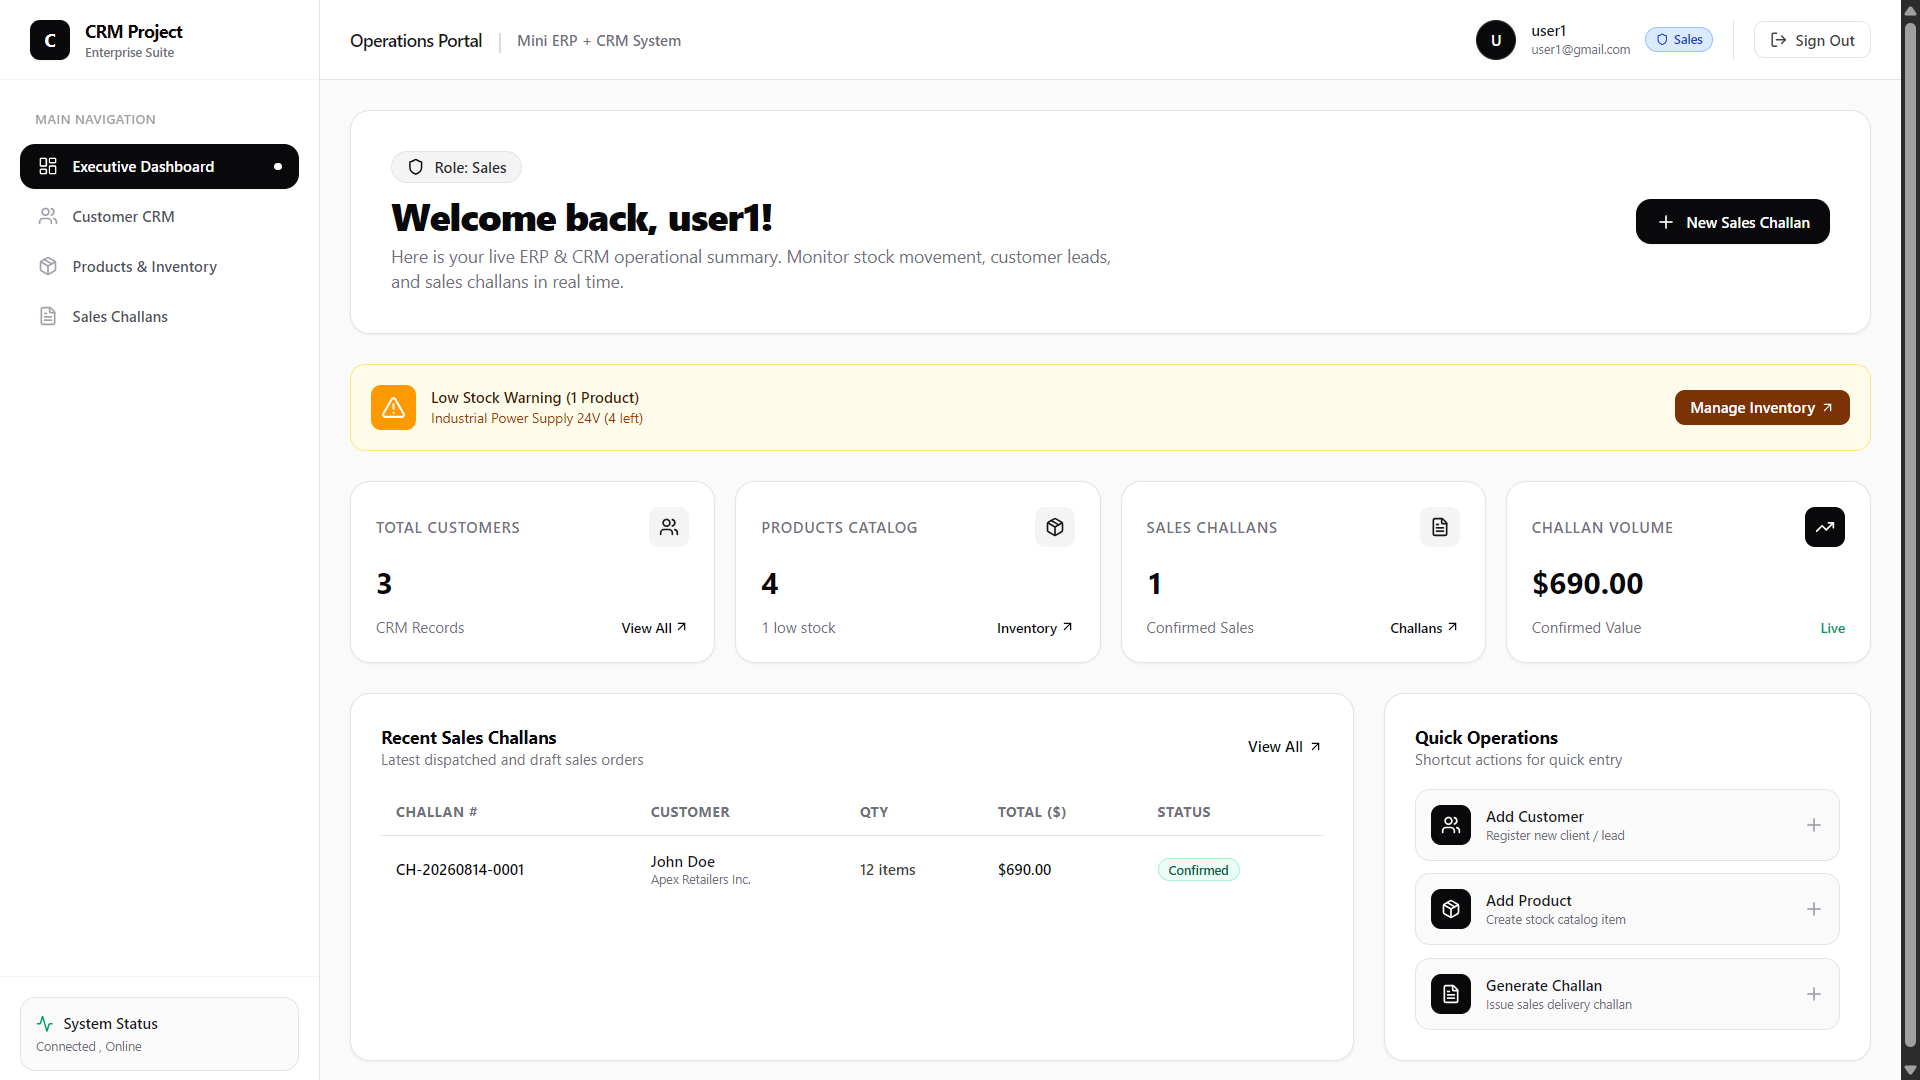
Task: Click the $690.00 total in table row
Action: pos(1024,870)
